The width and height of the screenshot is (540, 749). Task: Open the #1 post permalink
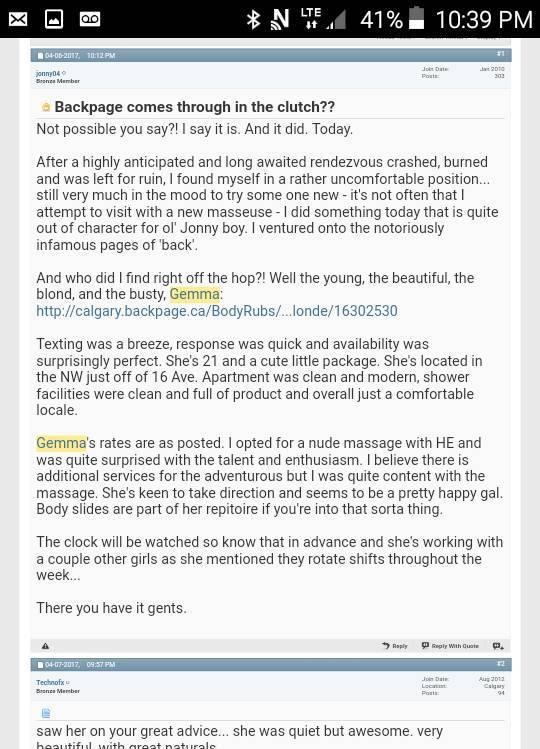[x=500, y=54]
